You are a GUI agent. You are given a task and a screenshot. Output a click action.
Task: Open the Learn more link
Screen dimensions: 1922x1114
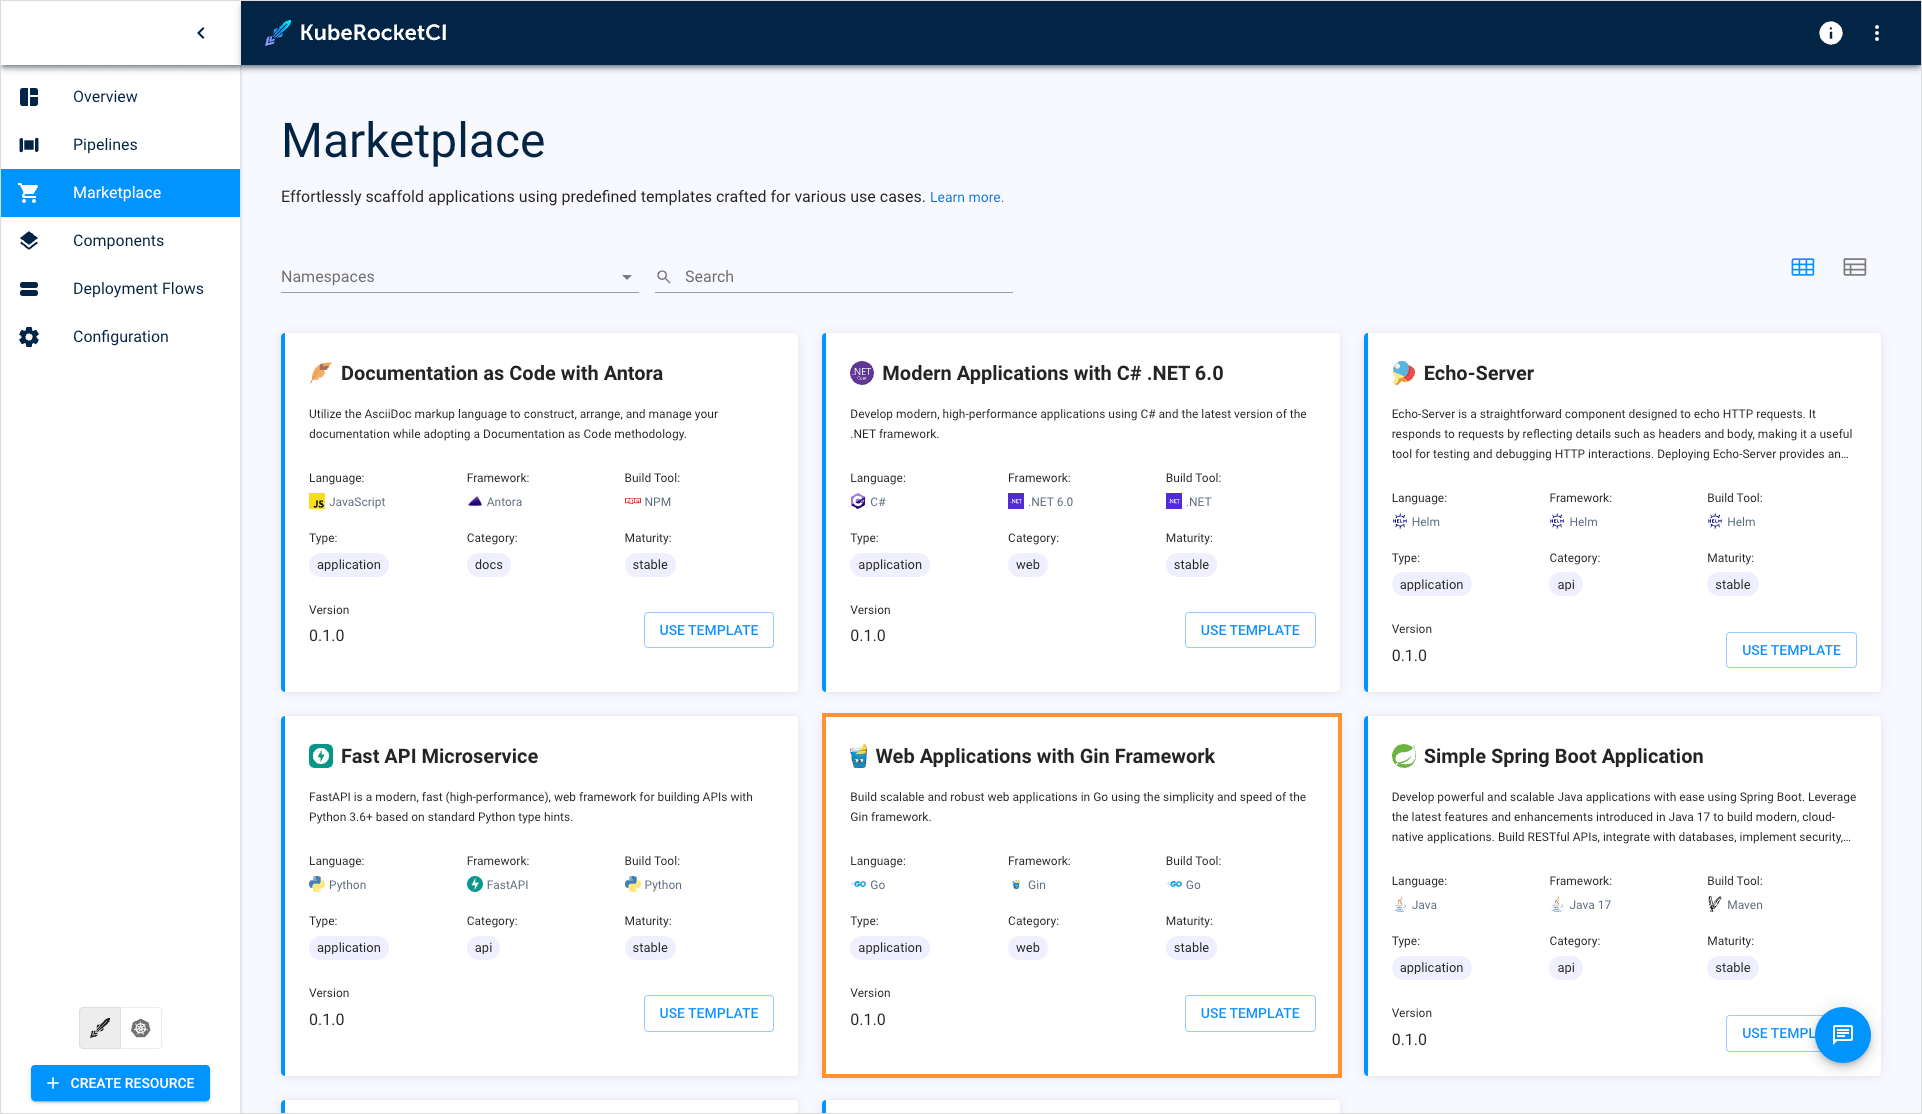pos(966,197)
